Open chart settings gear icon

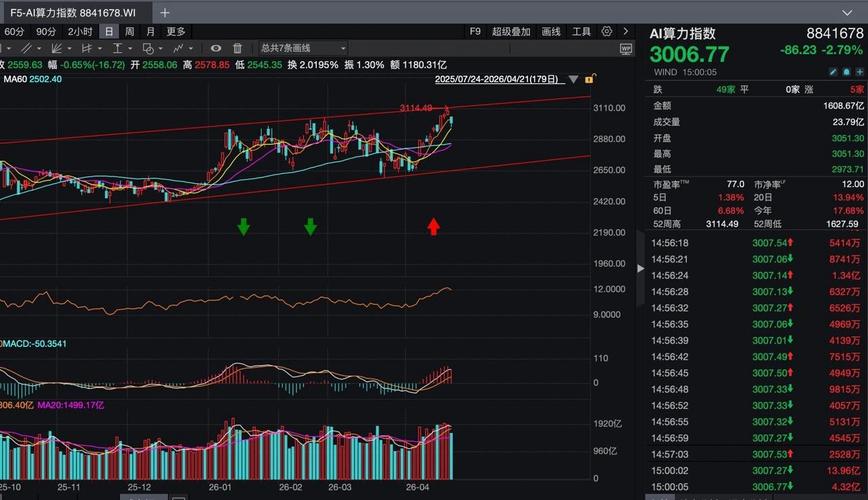tap(607, 32)
